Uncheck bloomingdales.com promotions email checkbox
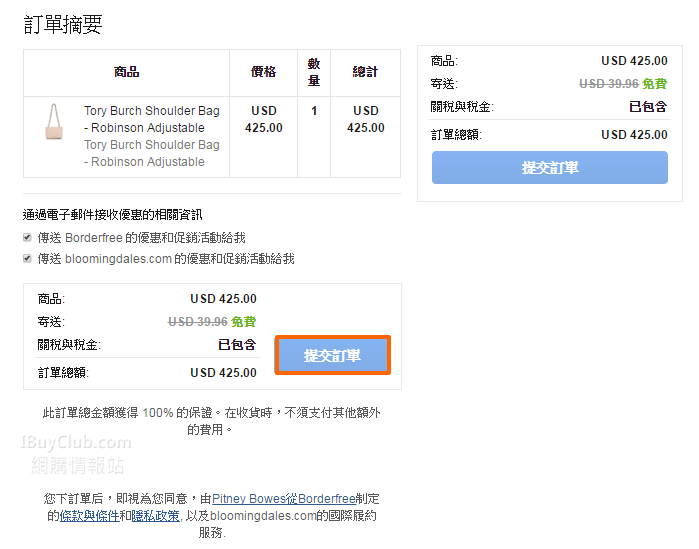This screenshot has height=549, width=699. [x=27, y=258]
